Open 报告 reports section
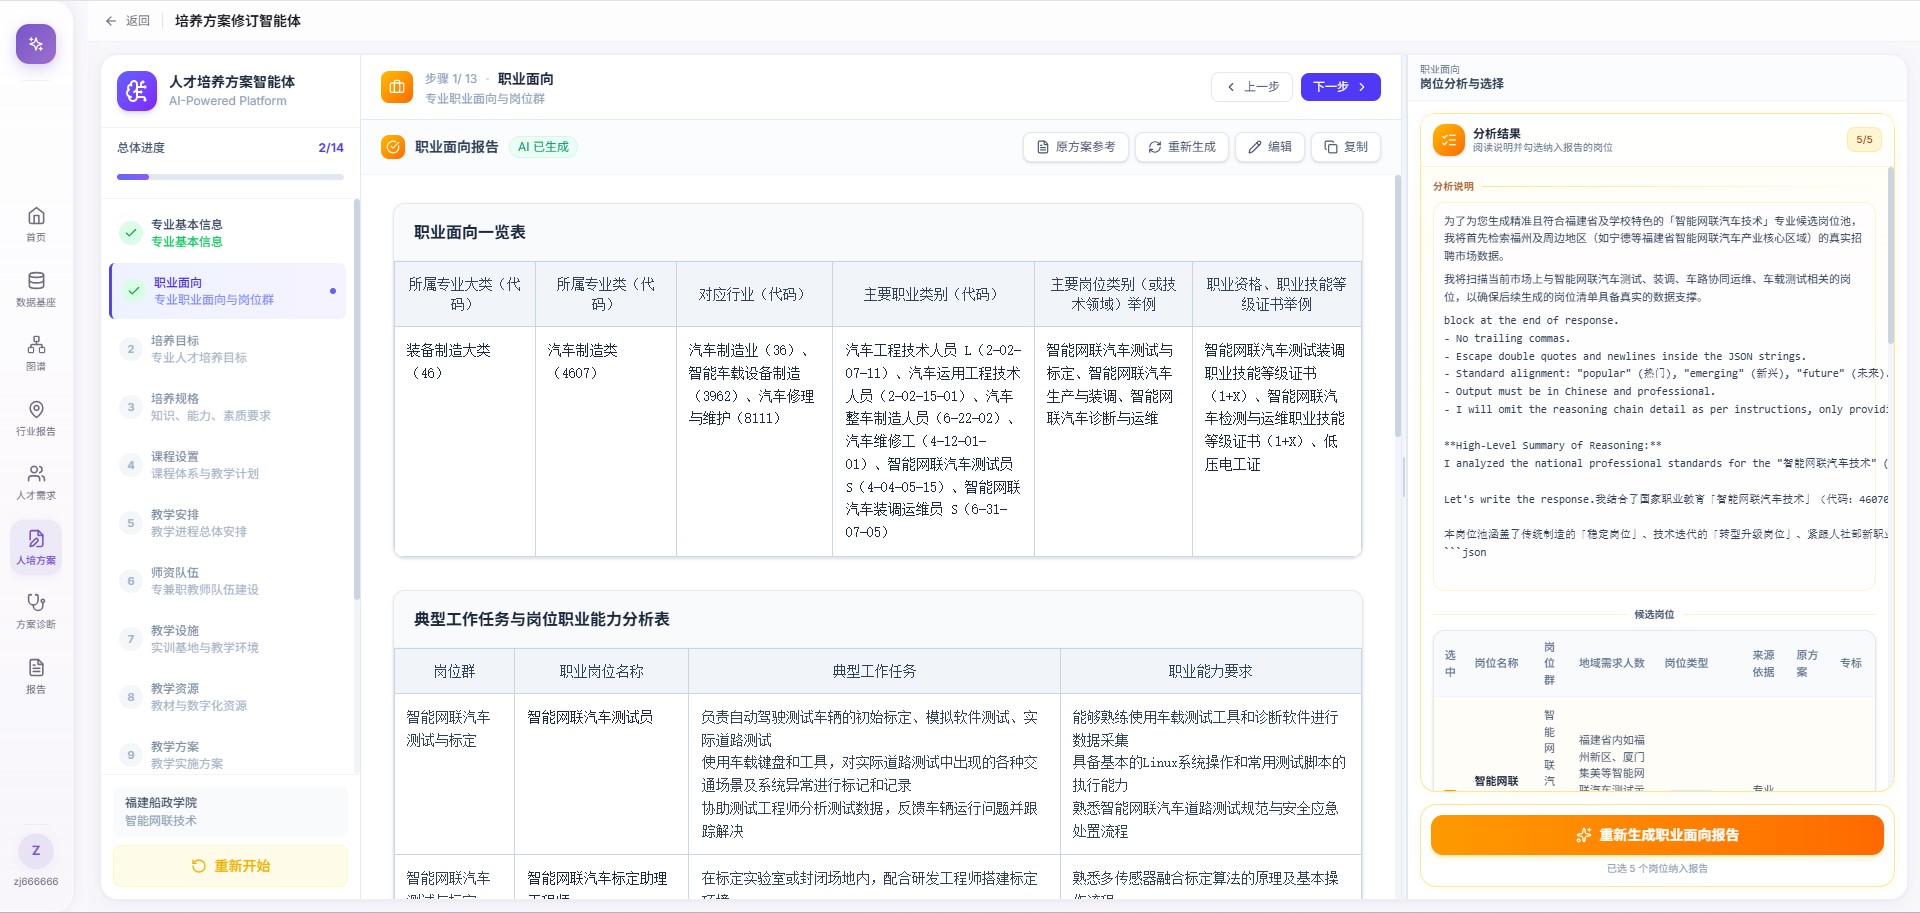The height and width of the screenshot is (913, 1920). [x=36, y=676]
